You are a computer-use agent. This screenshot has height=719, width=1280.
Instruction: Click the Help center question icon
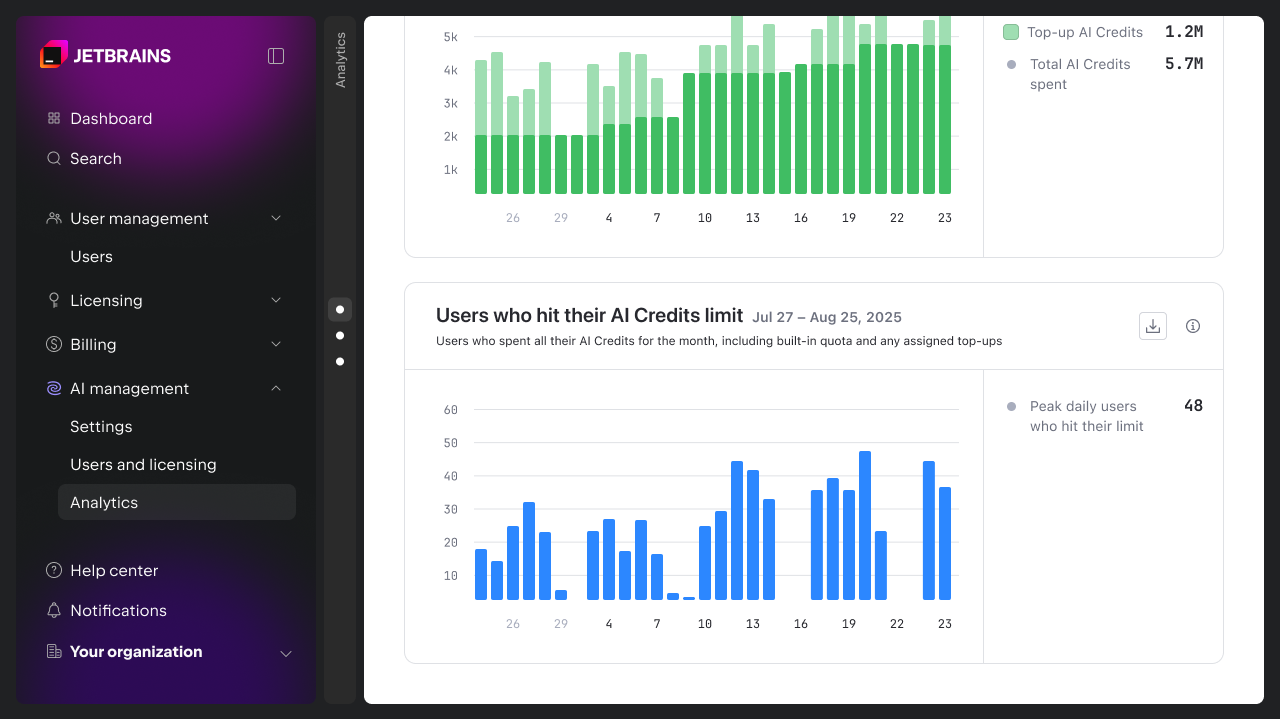[54, 570]
